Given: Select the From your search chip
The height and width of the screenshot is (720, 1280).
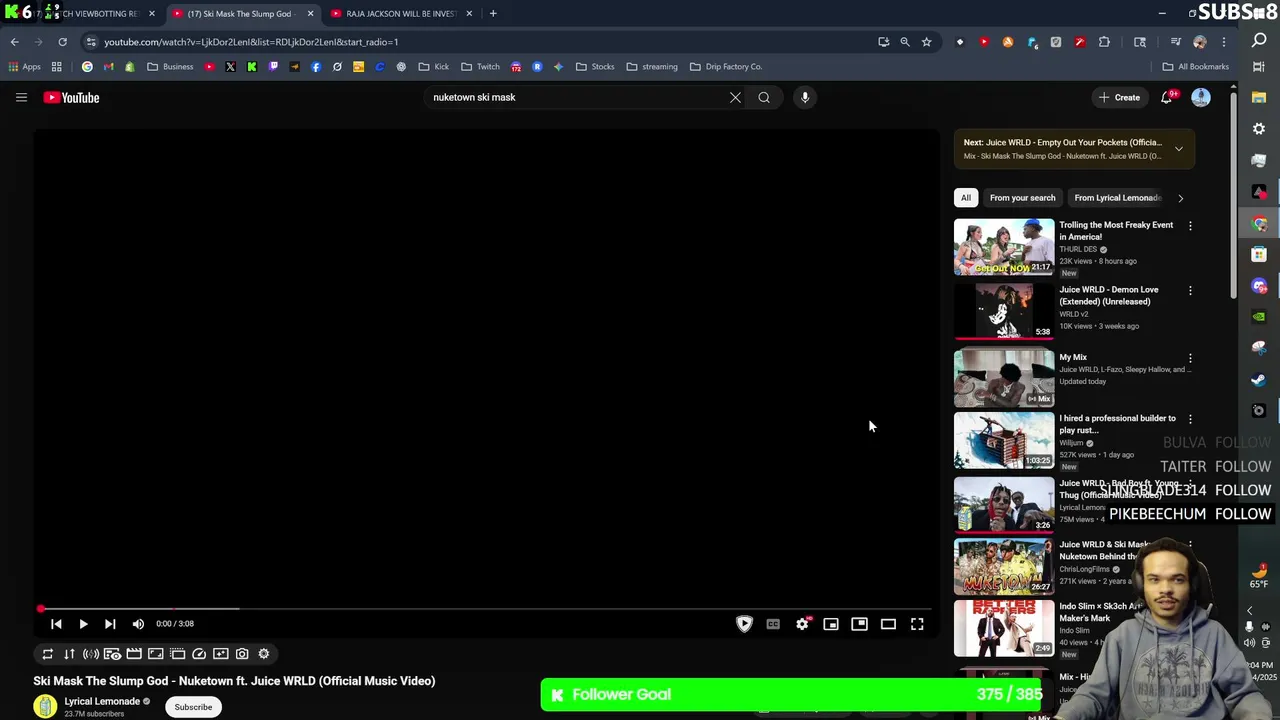Looking at the screenshot, I should 1022,198.
